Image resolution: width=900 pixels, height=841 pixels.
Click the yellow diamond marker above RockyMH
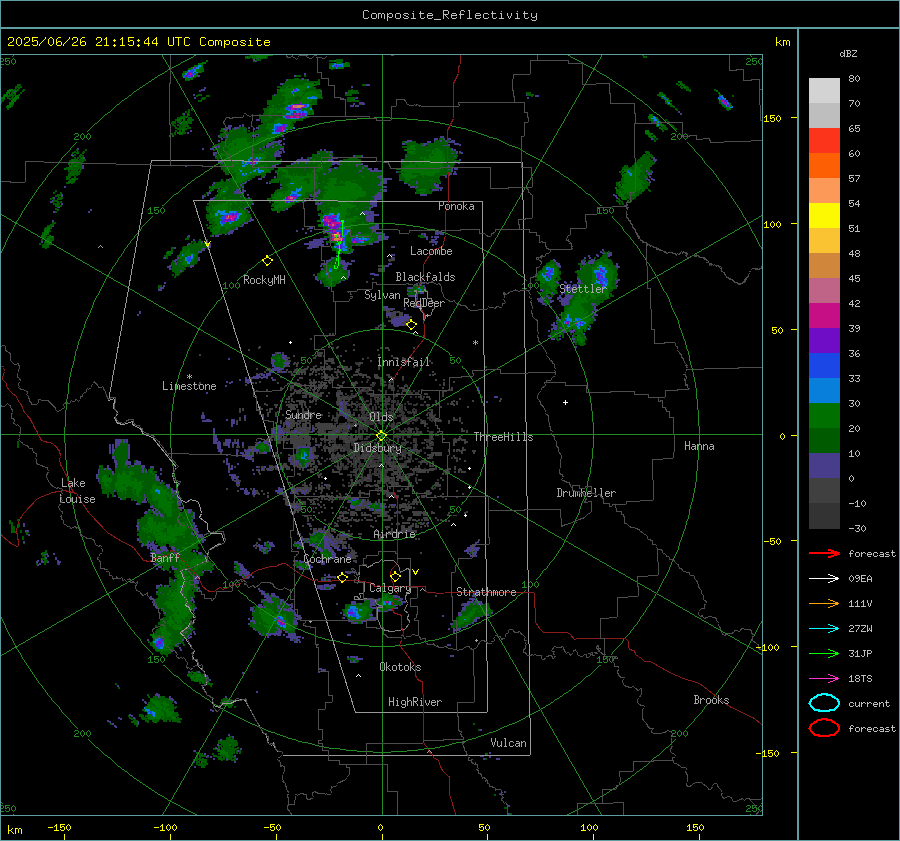[x=267, y=261]
